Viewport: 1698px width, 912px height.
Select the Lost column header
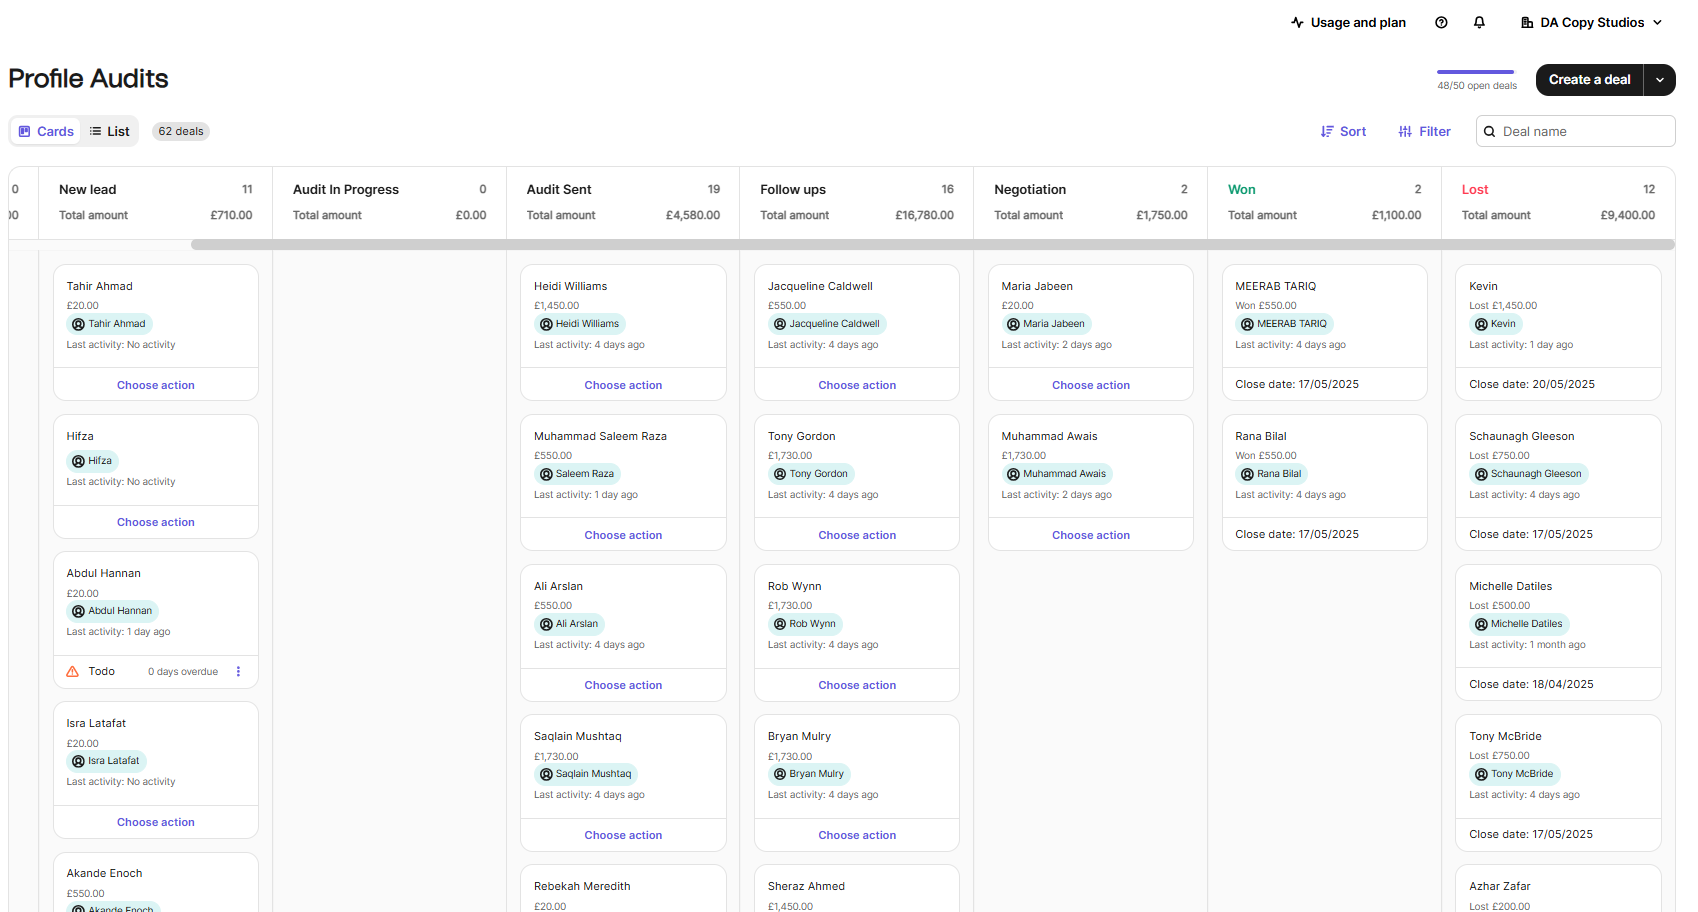[x=1474, y=190]
